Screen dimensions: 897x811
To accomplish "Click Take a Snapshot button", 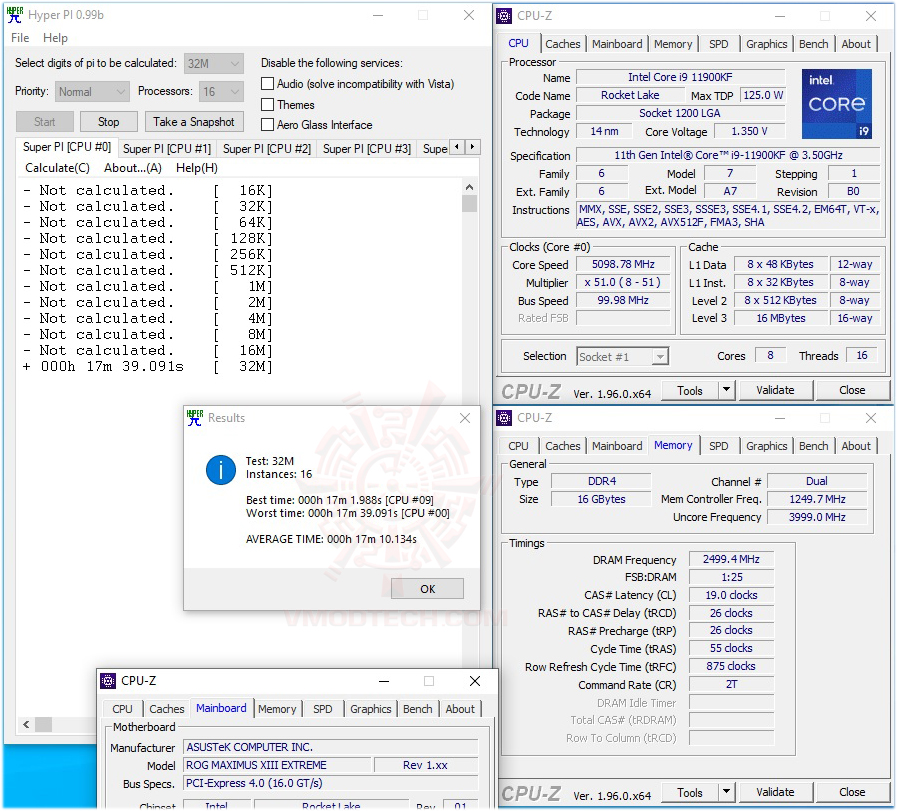I will [193, 122].
